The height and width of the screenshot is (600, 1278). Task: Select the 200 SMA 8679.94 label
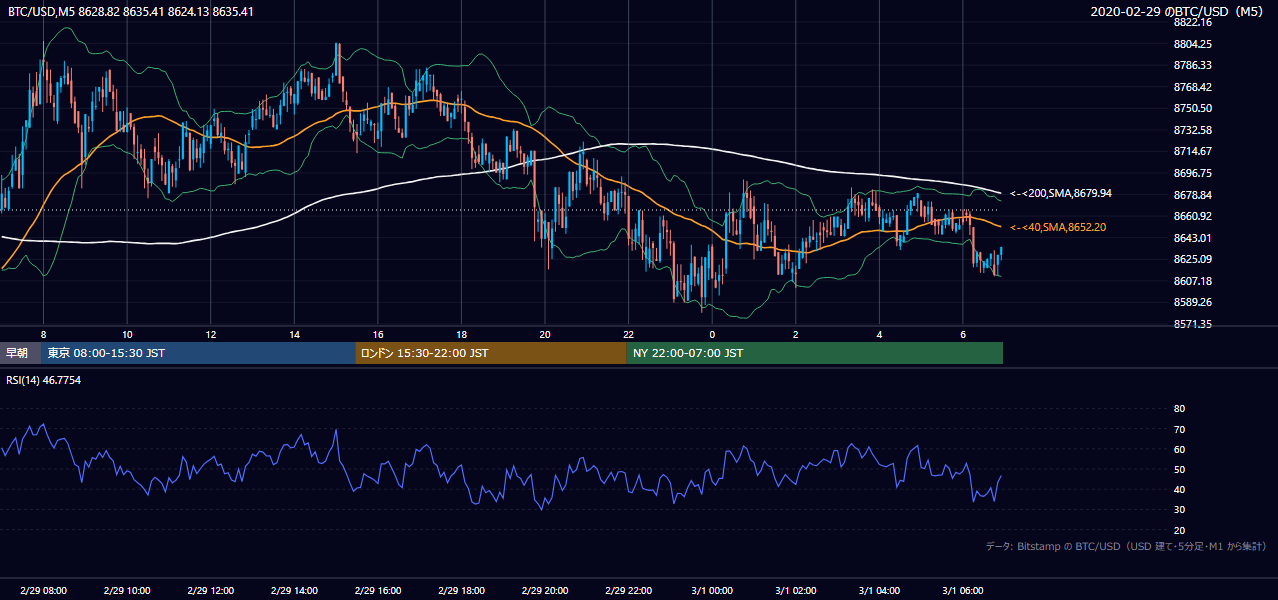click(1060, 193)
